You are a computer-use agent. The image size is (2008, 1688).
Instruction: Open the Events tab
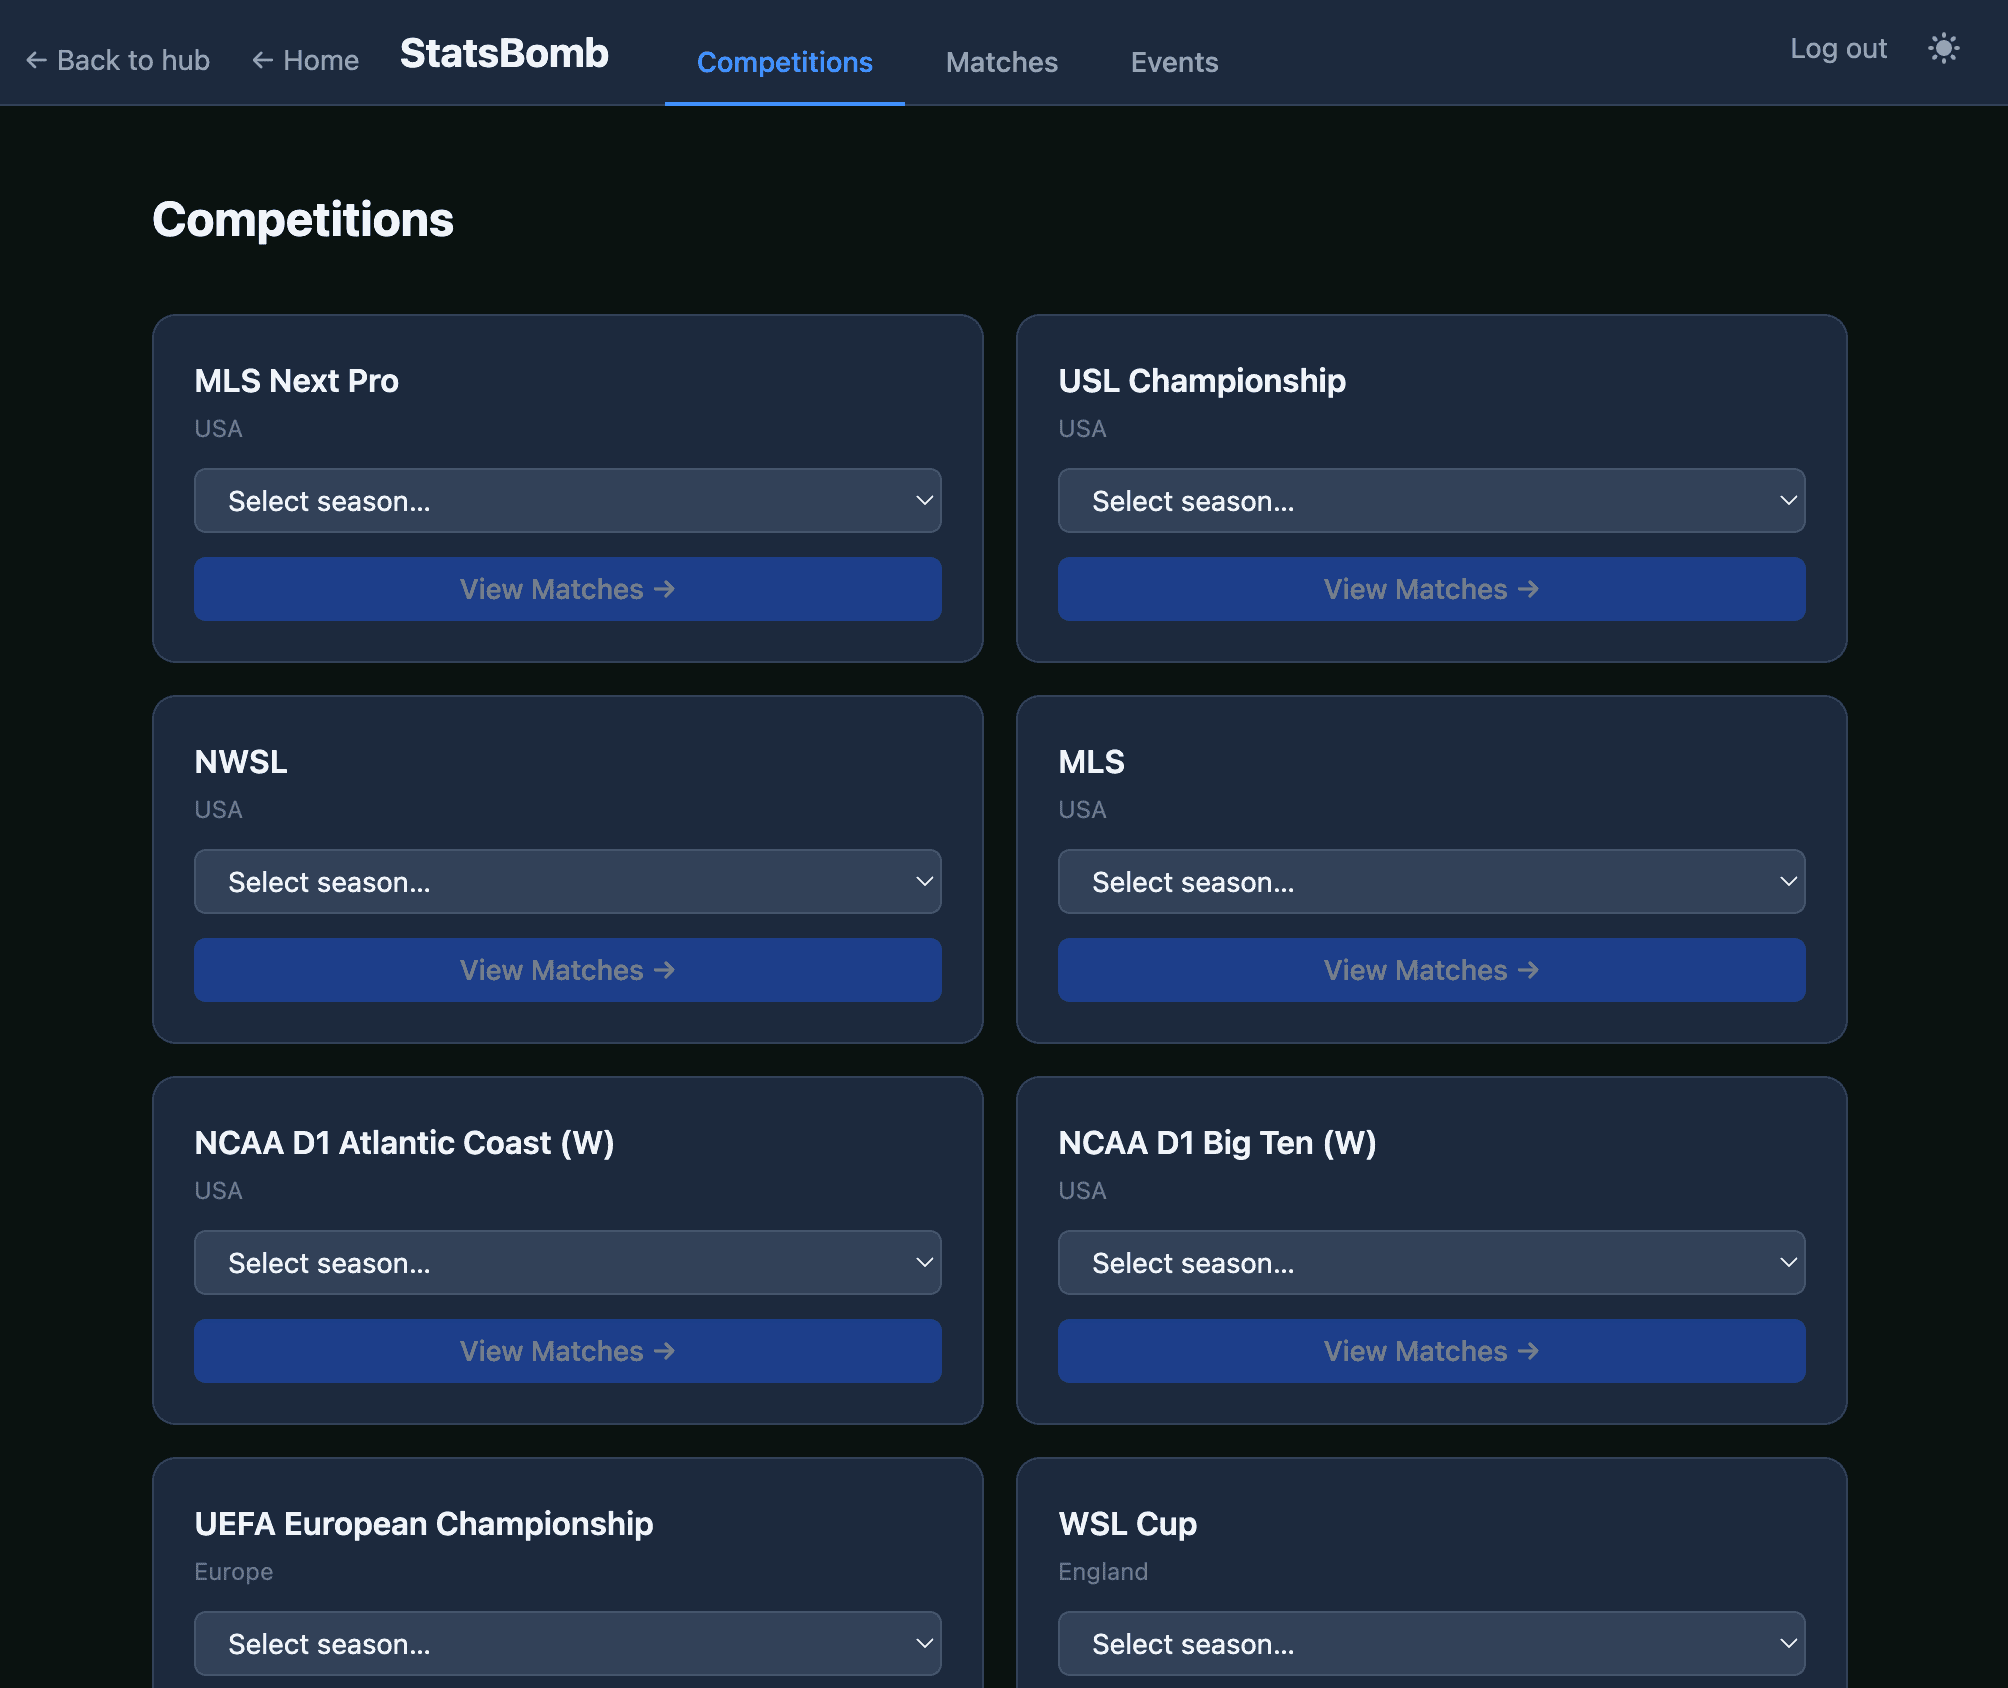[1174, 62]
